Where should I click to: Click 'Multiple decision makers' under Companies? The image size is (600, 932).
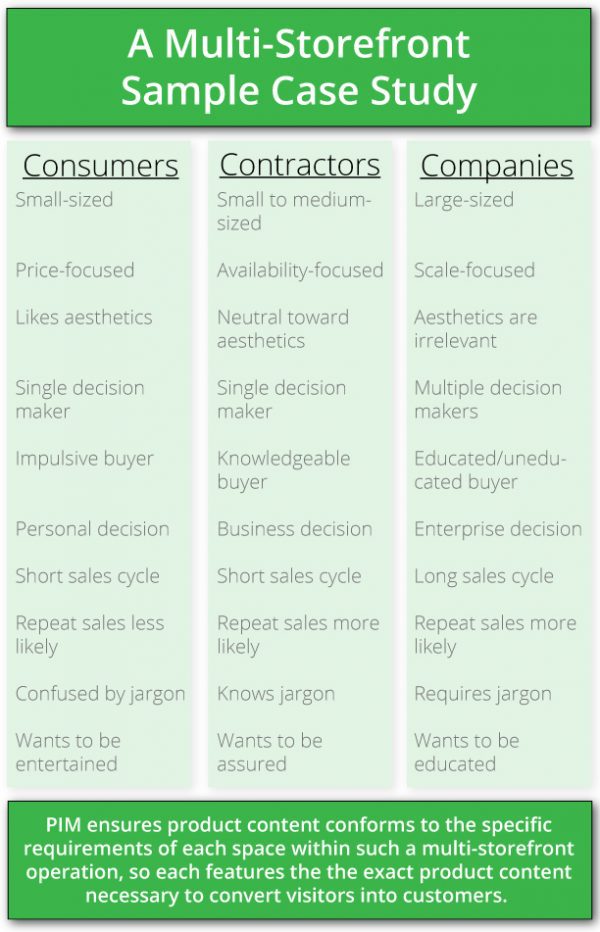pos(488,399)
